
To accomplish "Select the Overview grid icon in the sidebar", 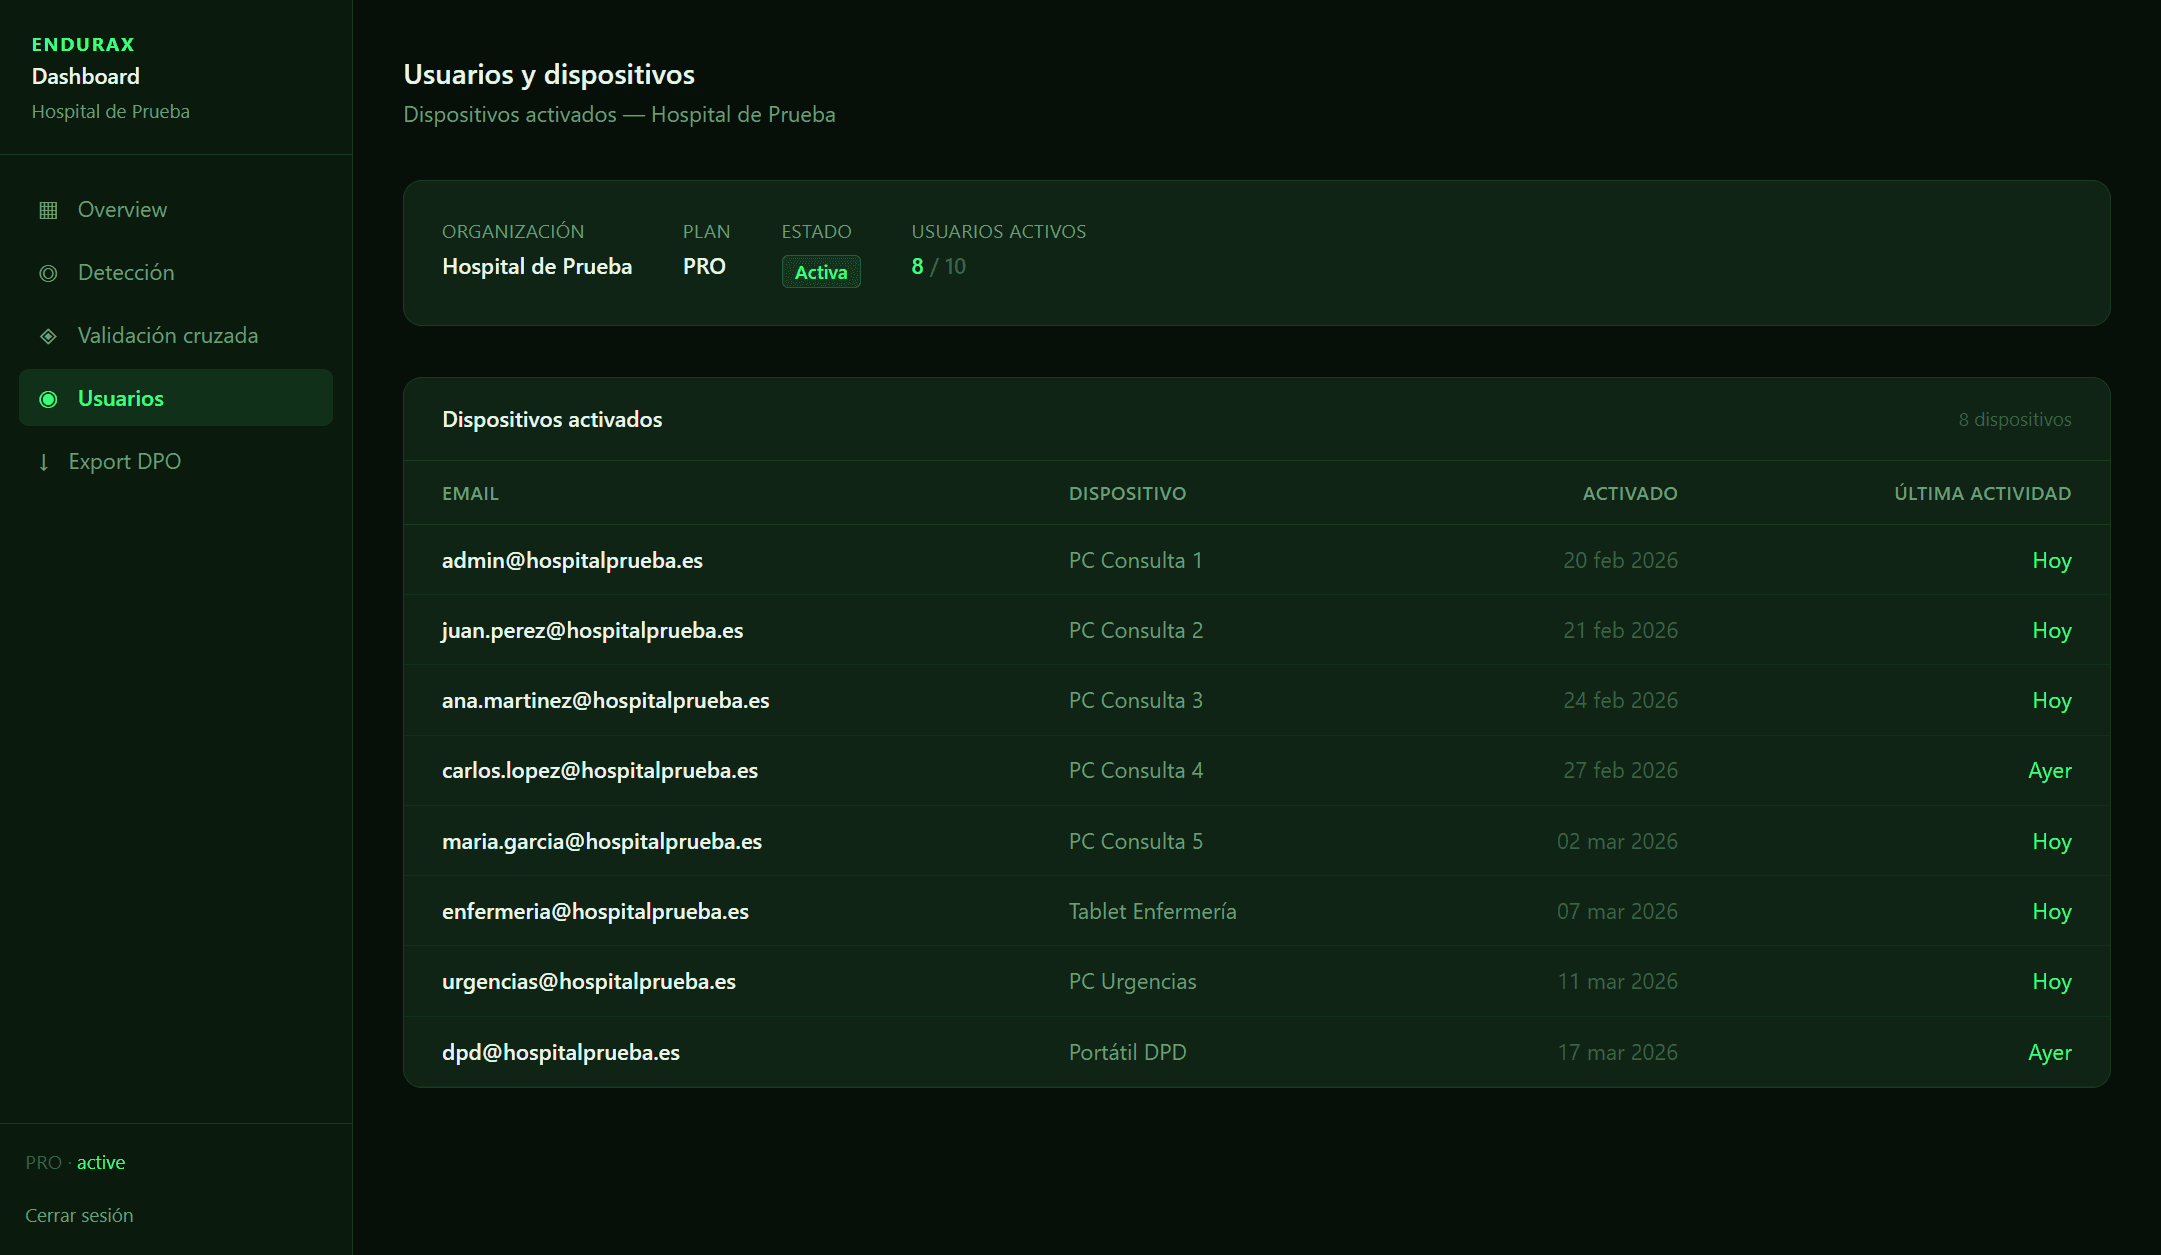I will click(x=47, y=209).
